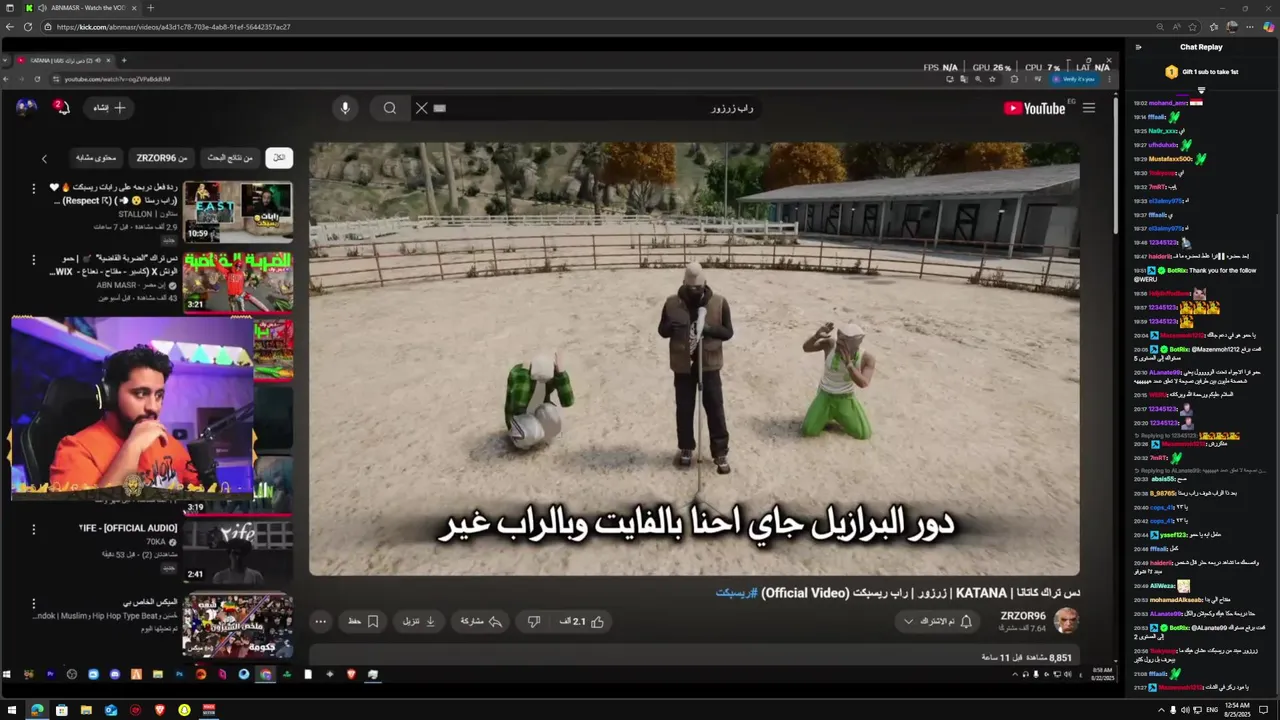This screenshot has height=720, width=1280.
Task: Open the Edge browser taskbar icon
Action: pyautogui.click(x=37, y=710)
